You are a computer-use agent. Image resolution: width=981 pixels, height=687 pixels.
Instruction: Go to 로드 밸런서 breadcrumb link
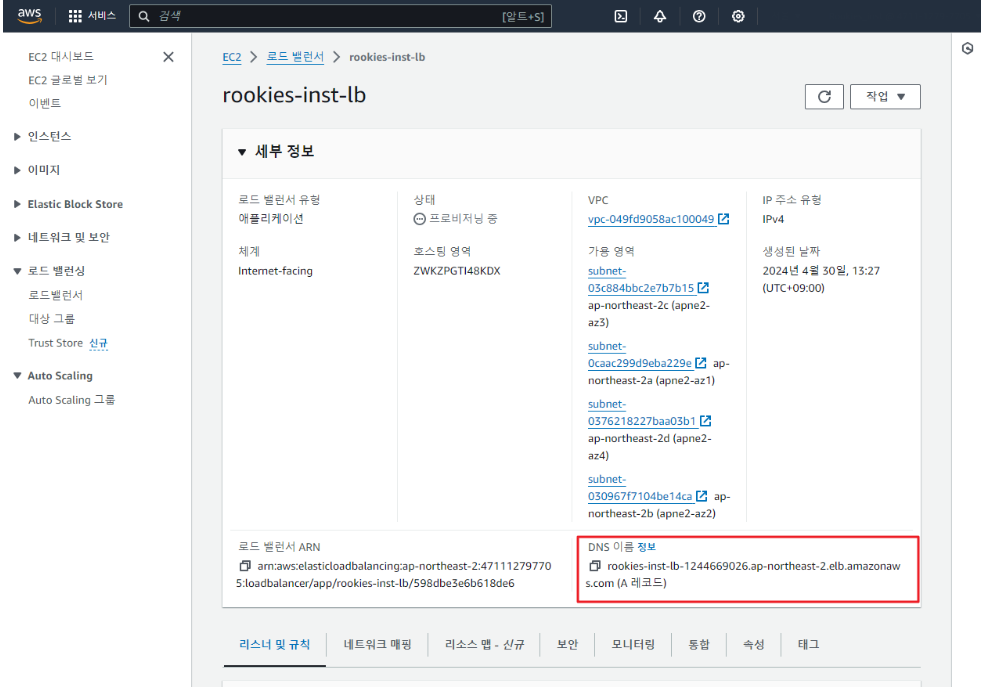(x=295, y=57)
